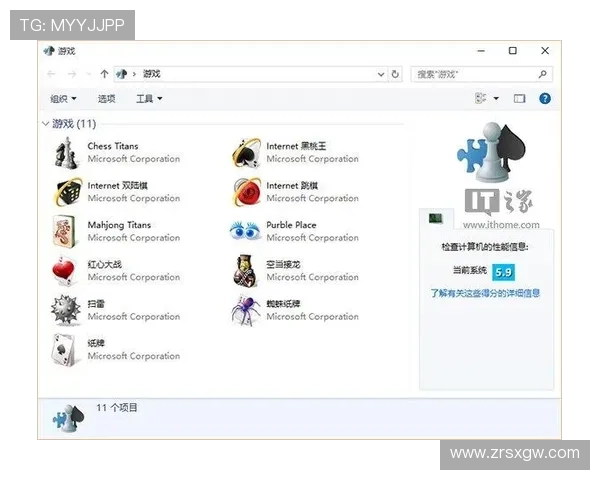Collapse the 游戏 (11) group

(46, 124)
